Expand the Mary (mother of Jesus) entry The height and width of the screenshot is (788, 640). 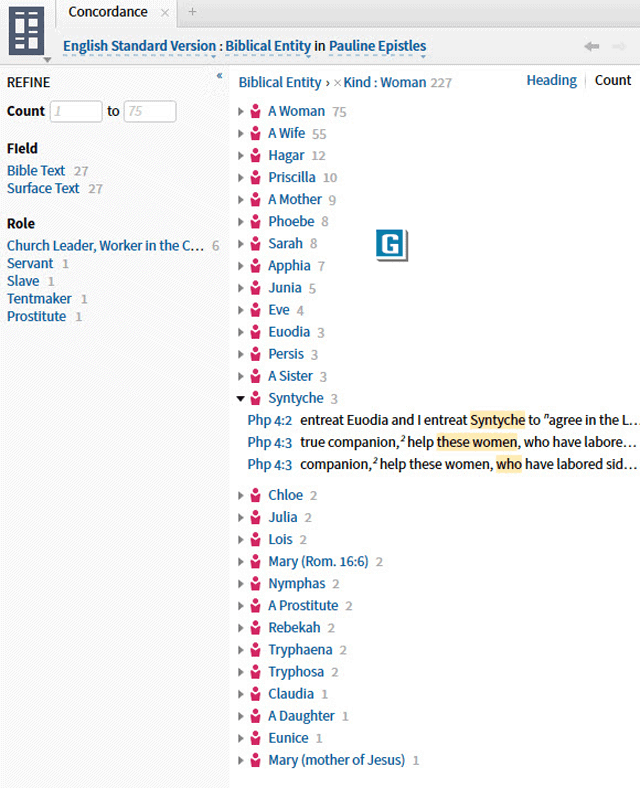click(x=241, y=760)
